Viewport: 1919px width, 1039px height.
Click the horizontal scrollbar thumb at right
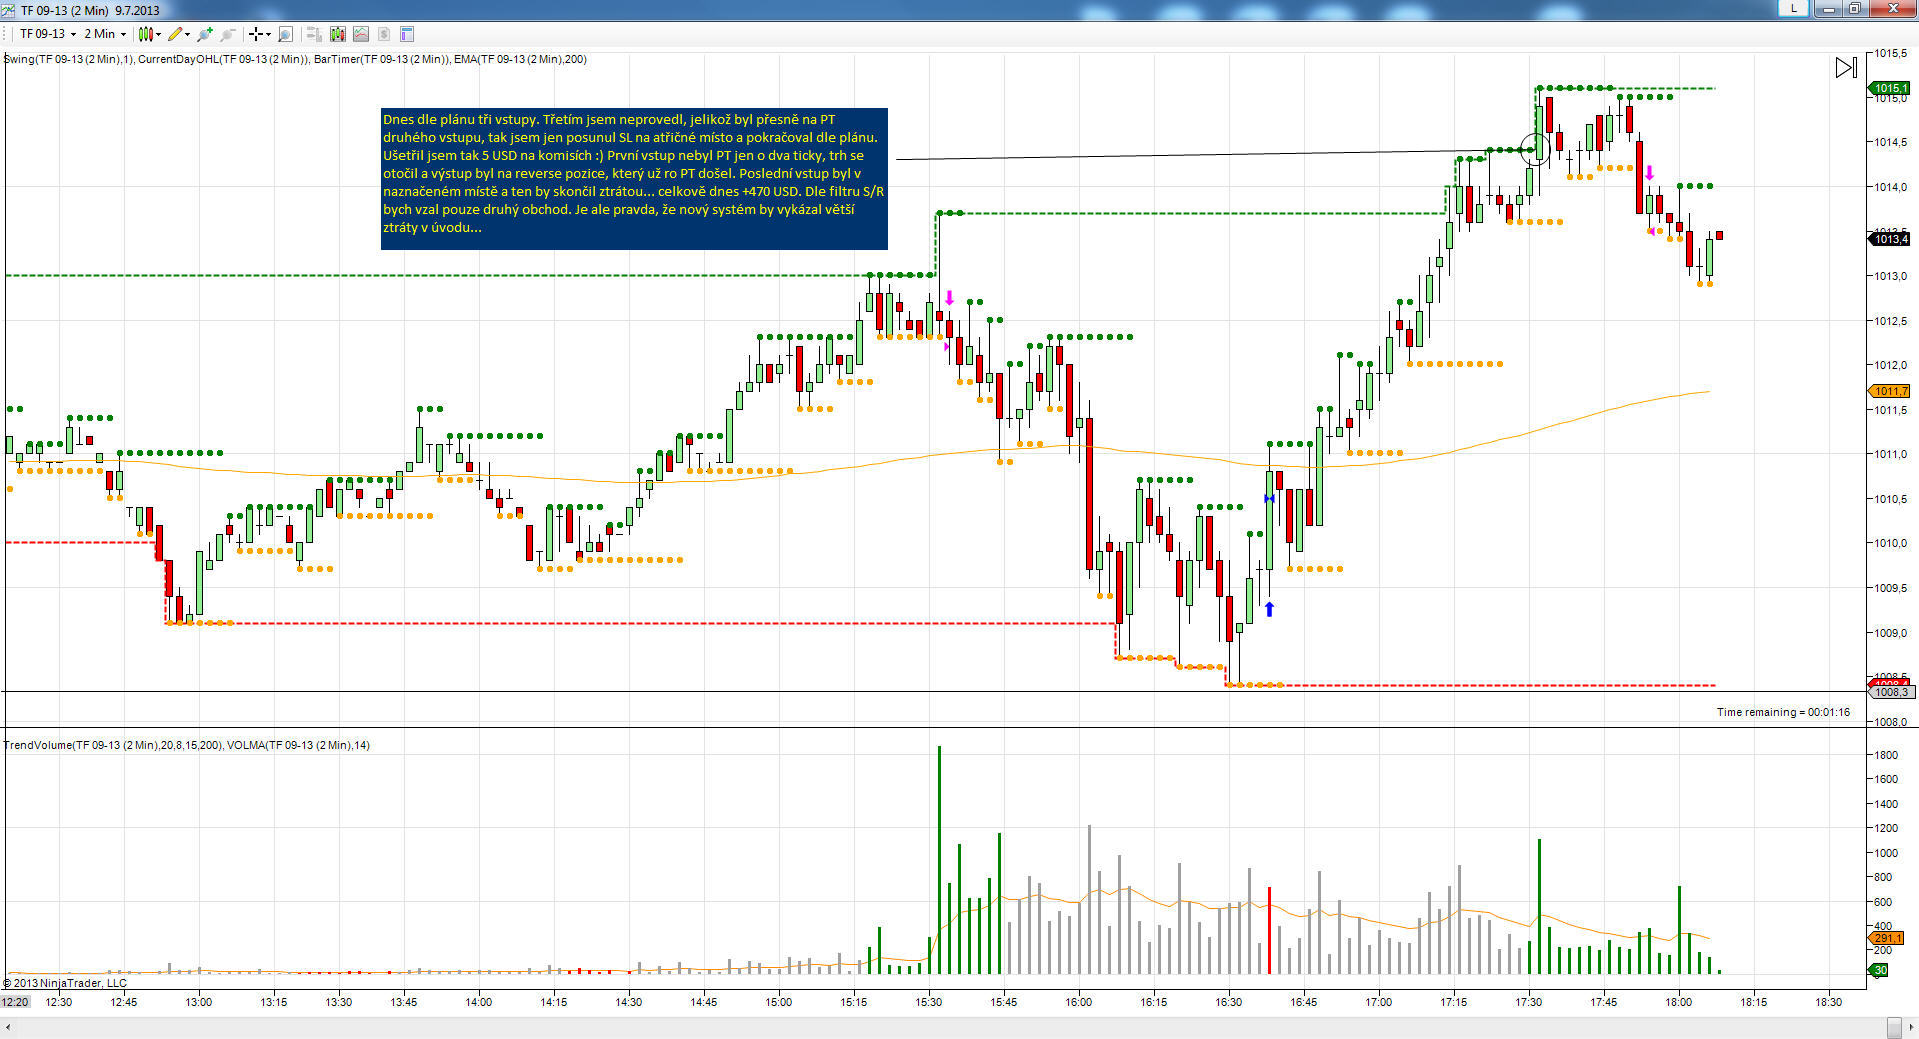[1893, 1028]
